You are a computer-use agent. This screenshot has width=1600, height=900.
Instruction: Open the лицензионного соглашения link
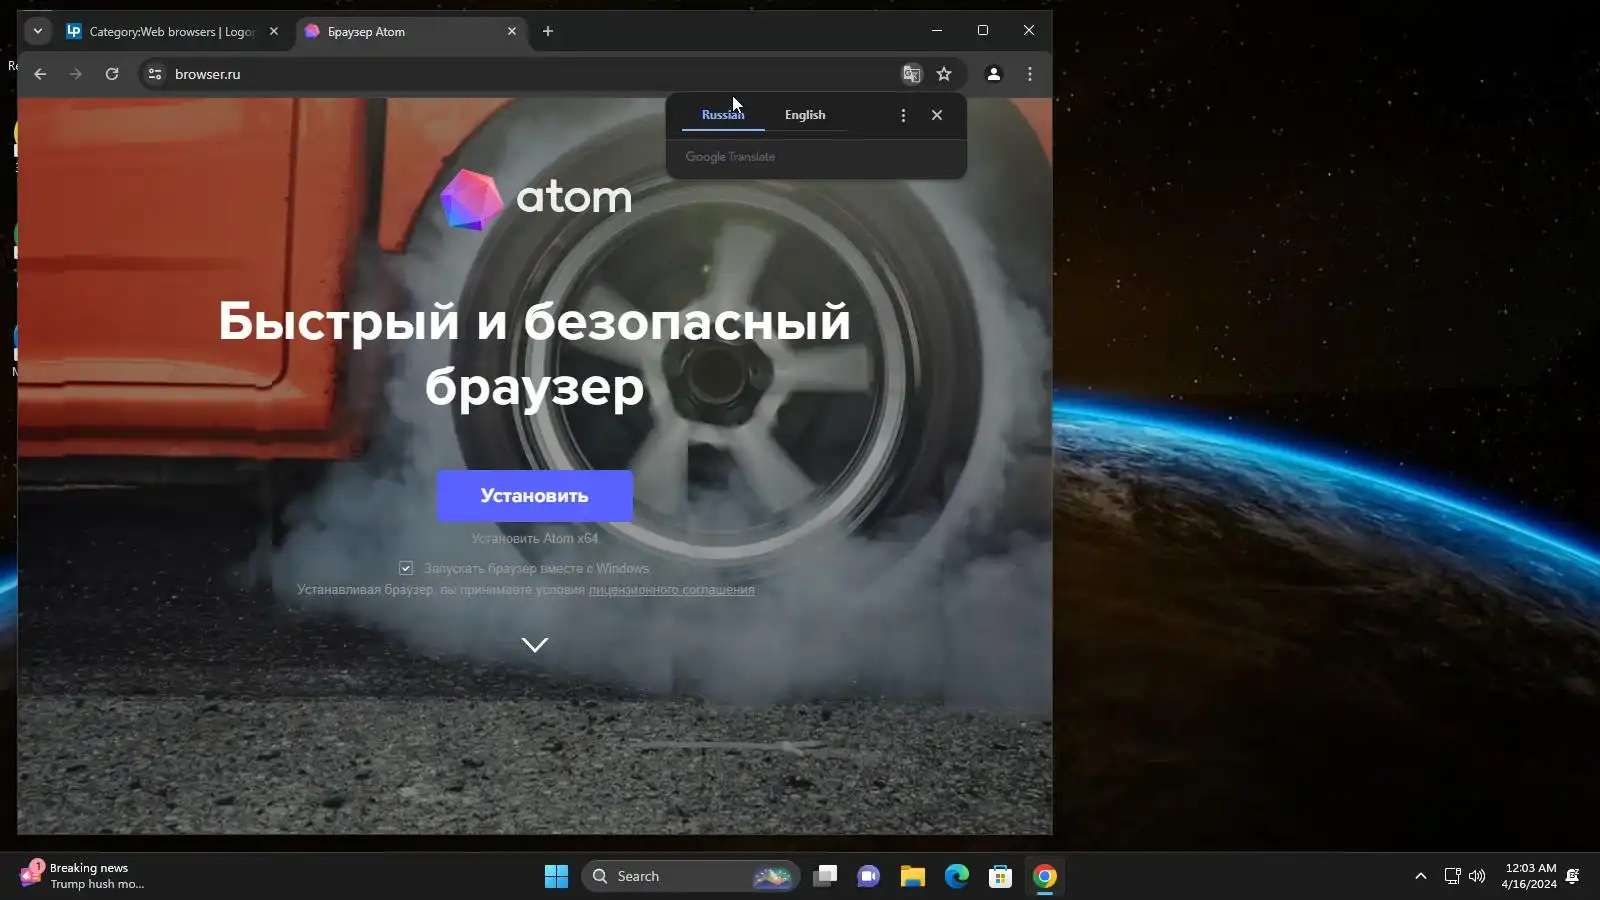672,590
